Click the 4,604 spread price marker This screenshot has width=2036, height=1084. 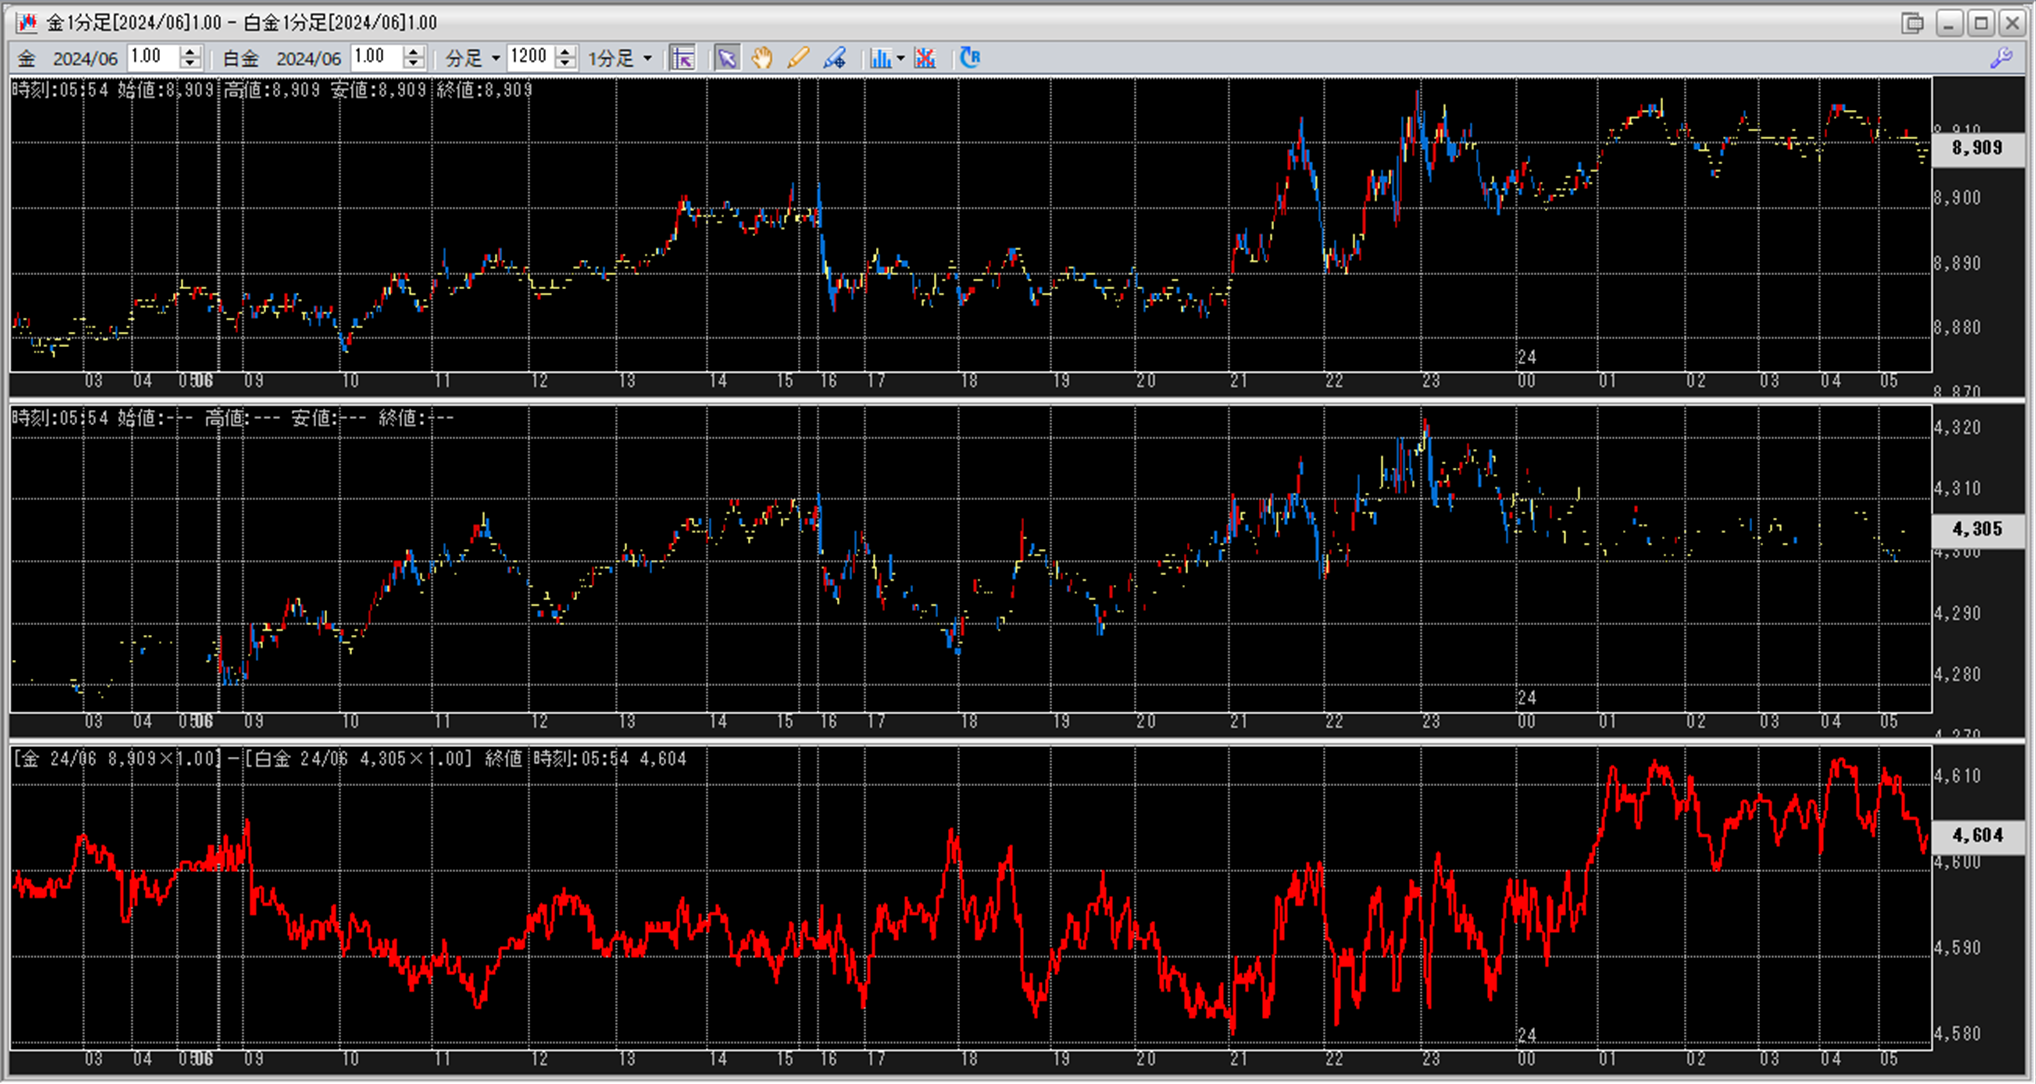1977,835
